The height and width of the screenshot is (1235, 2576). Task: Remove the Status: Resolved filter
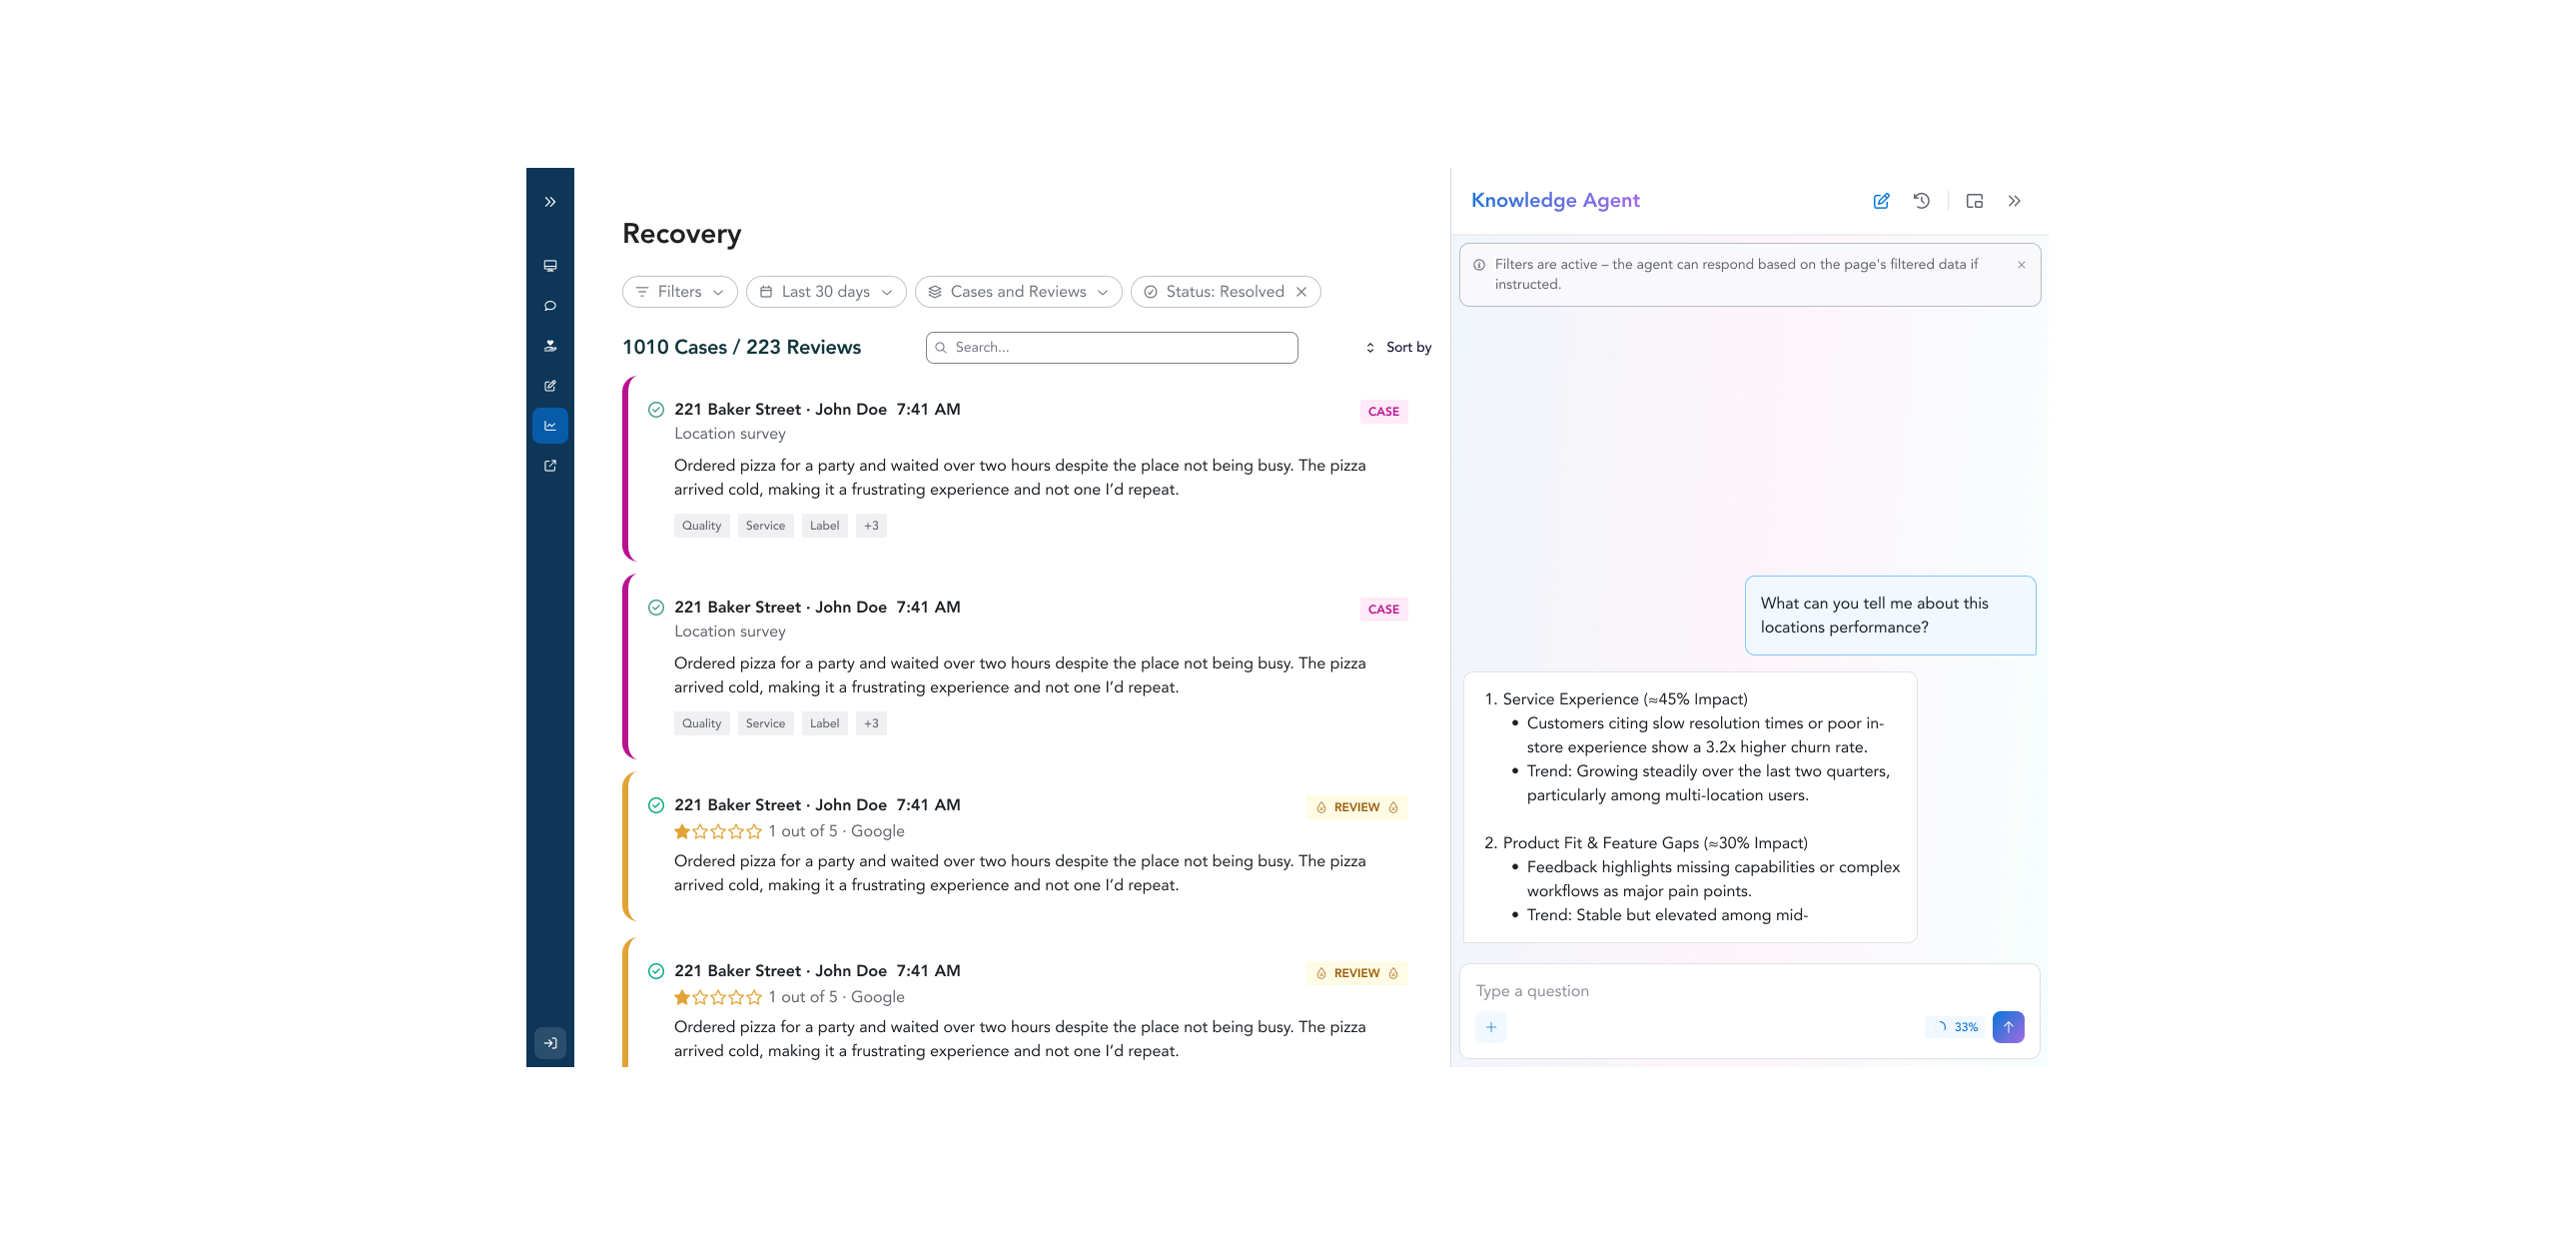click(1301, 292)
